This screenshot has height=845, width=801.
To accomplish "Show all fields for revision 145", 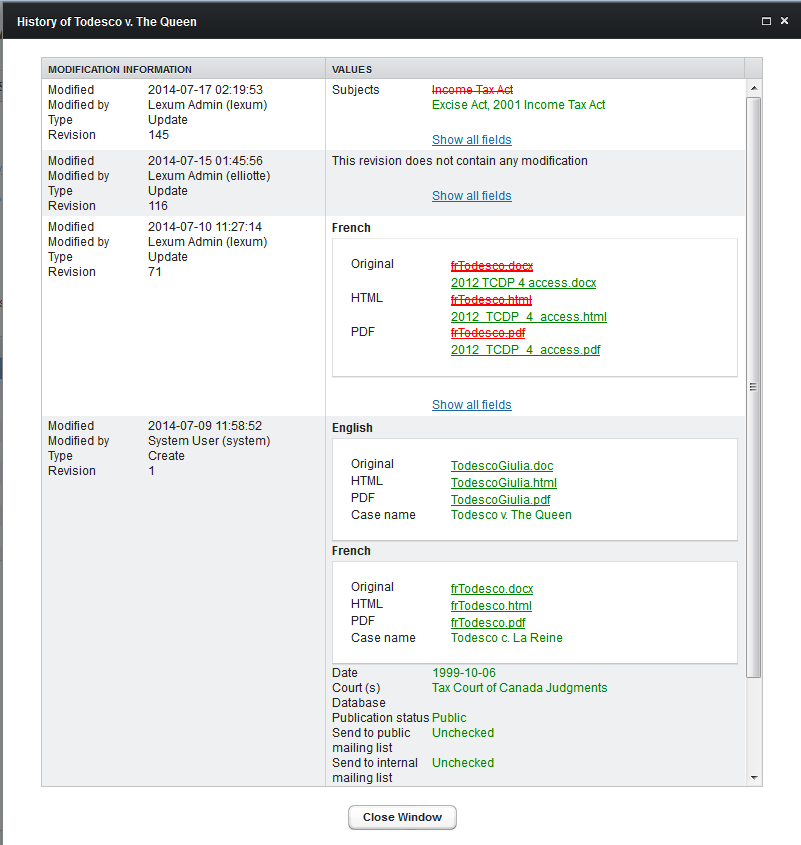I will point(471,140).
